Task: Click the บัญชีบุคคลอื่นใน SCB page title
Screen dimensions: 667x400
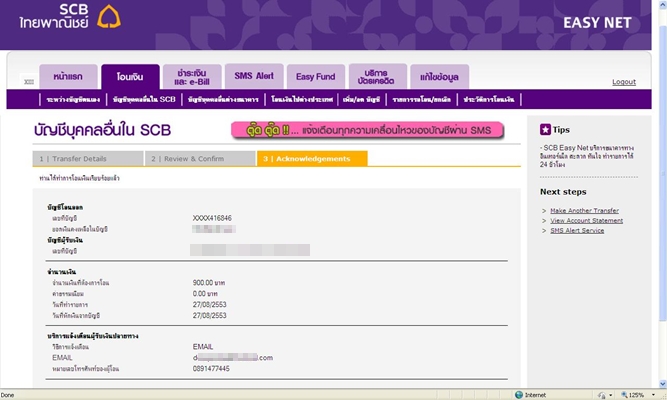Action: click(102, 130)
